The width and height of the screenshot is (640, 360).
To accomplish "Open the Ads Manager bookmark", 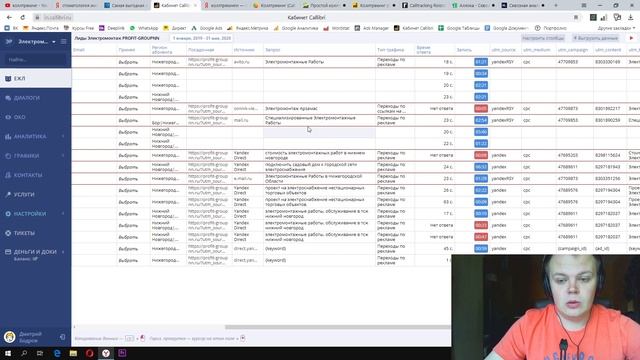I will [x=371, y=28].
